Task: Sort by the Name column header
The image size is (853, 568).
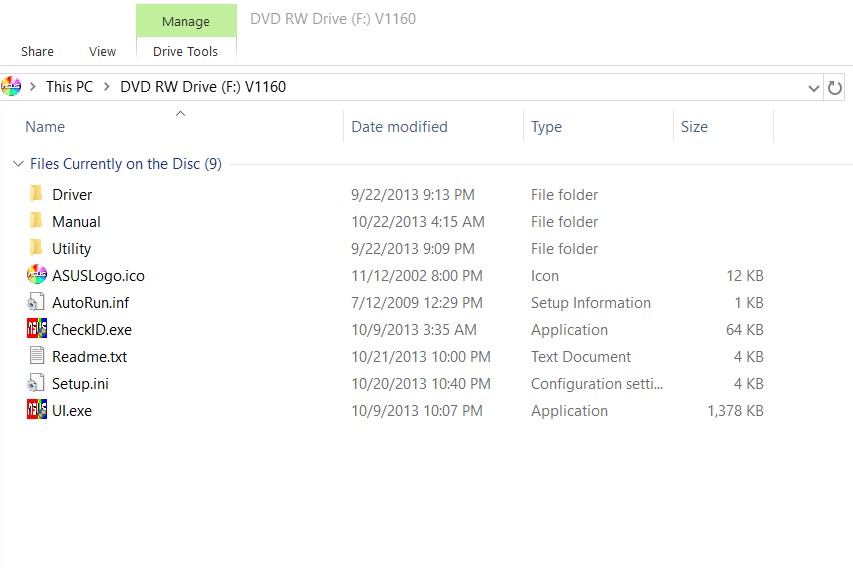Action: 45,127
